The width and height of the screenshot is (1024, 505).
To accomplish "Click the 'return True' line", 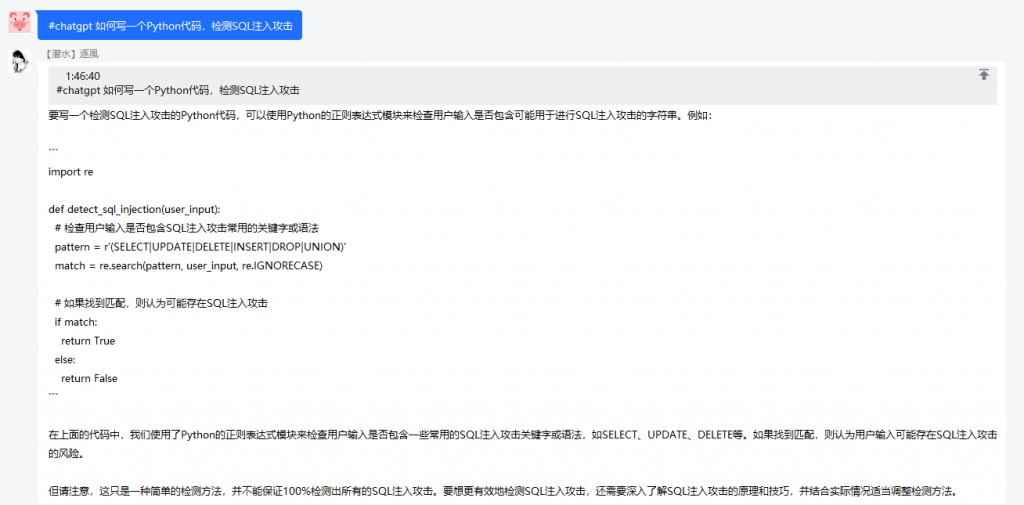I will [88, 341].
